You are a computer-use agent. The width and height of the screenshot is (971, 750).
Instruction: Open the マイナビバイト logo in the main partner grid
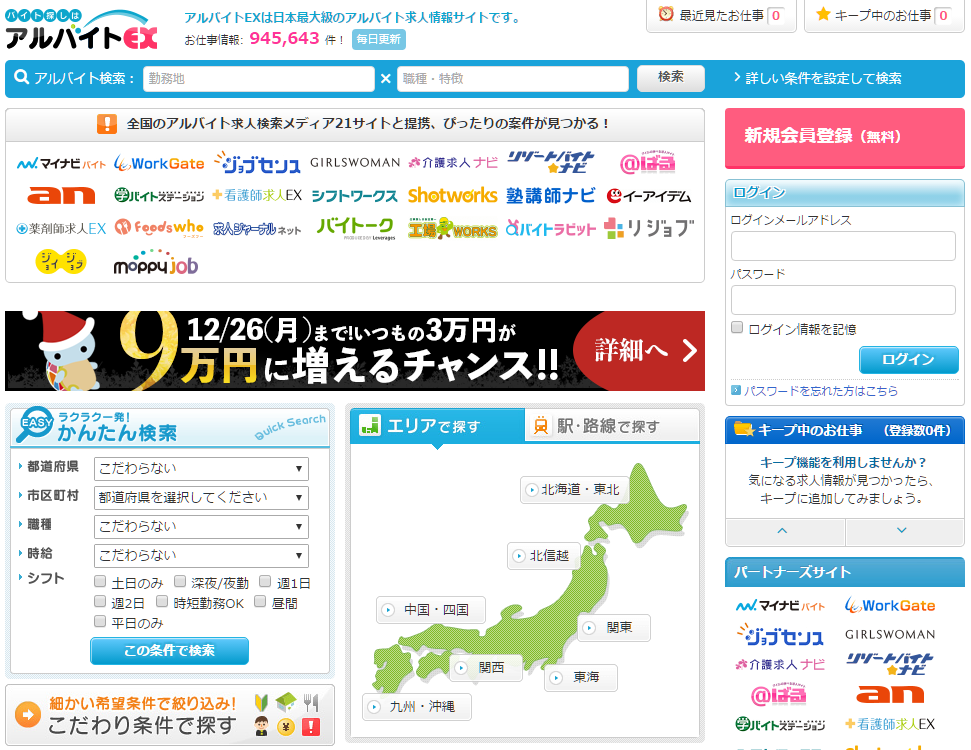(x=61, y=164)
